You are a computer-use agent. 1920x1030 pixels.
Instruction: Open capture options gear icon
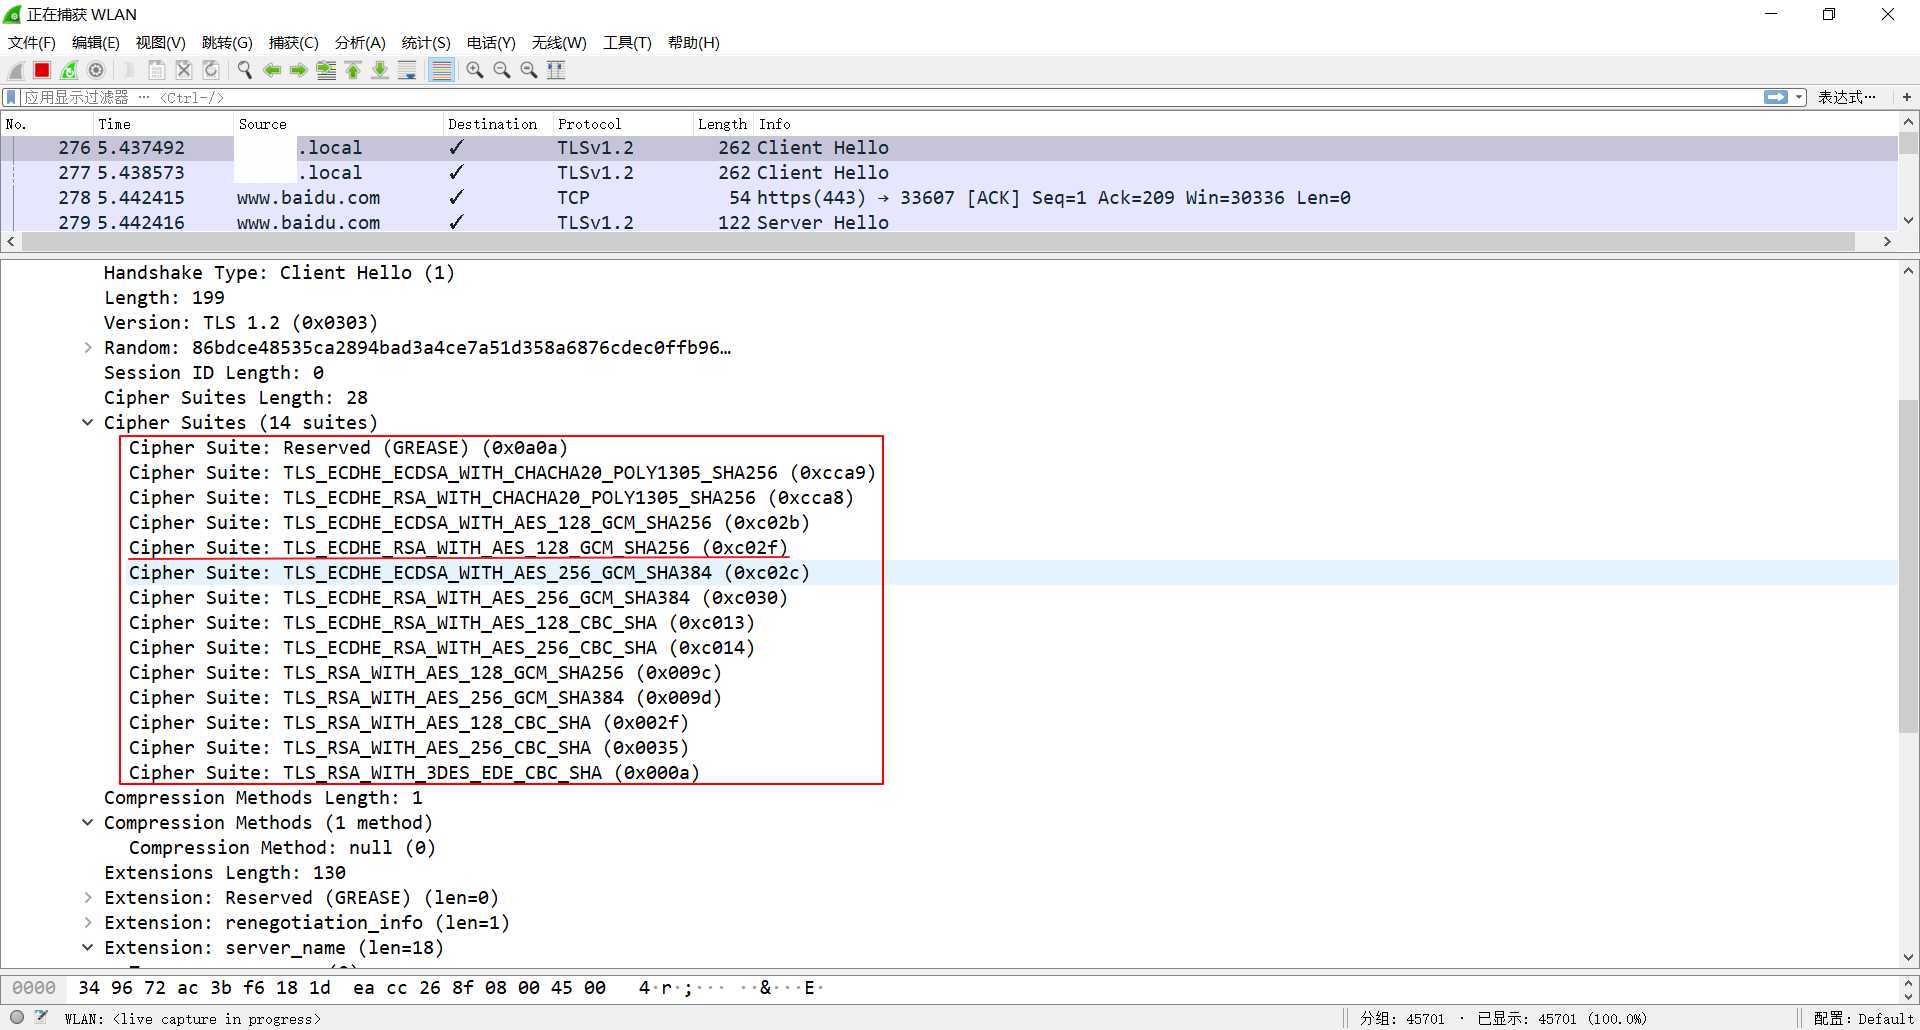click(x=96, y=70)
